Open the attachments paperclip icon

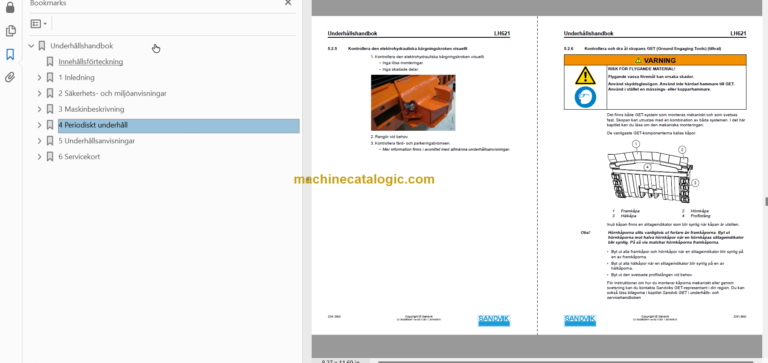(x=10, y=77)
